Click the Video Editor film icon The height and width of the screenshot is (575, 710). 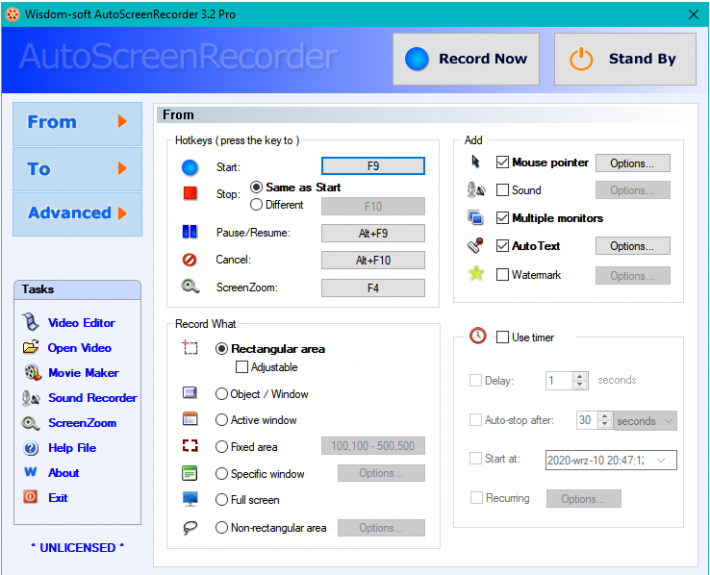(31, 321)
